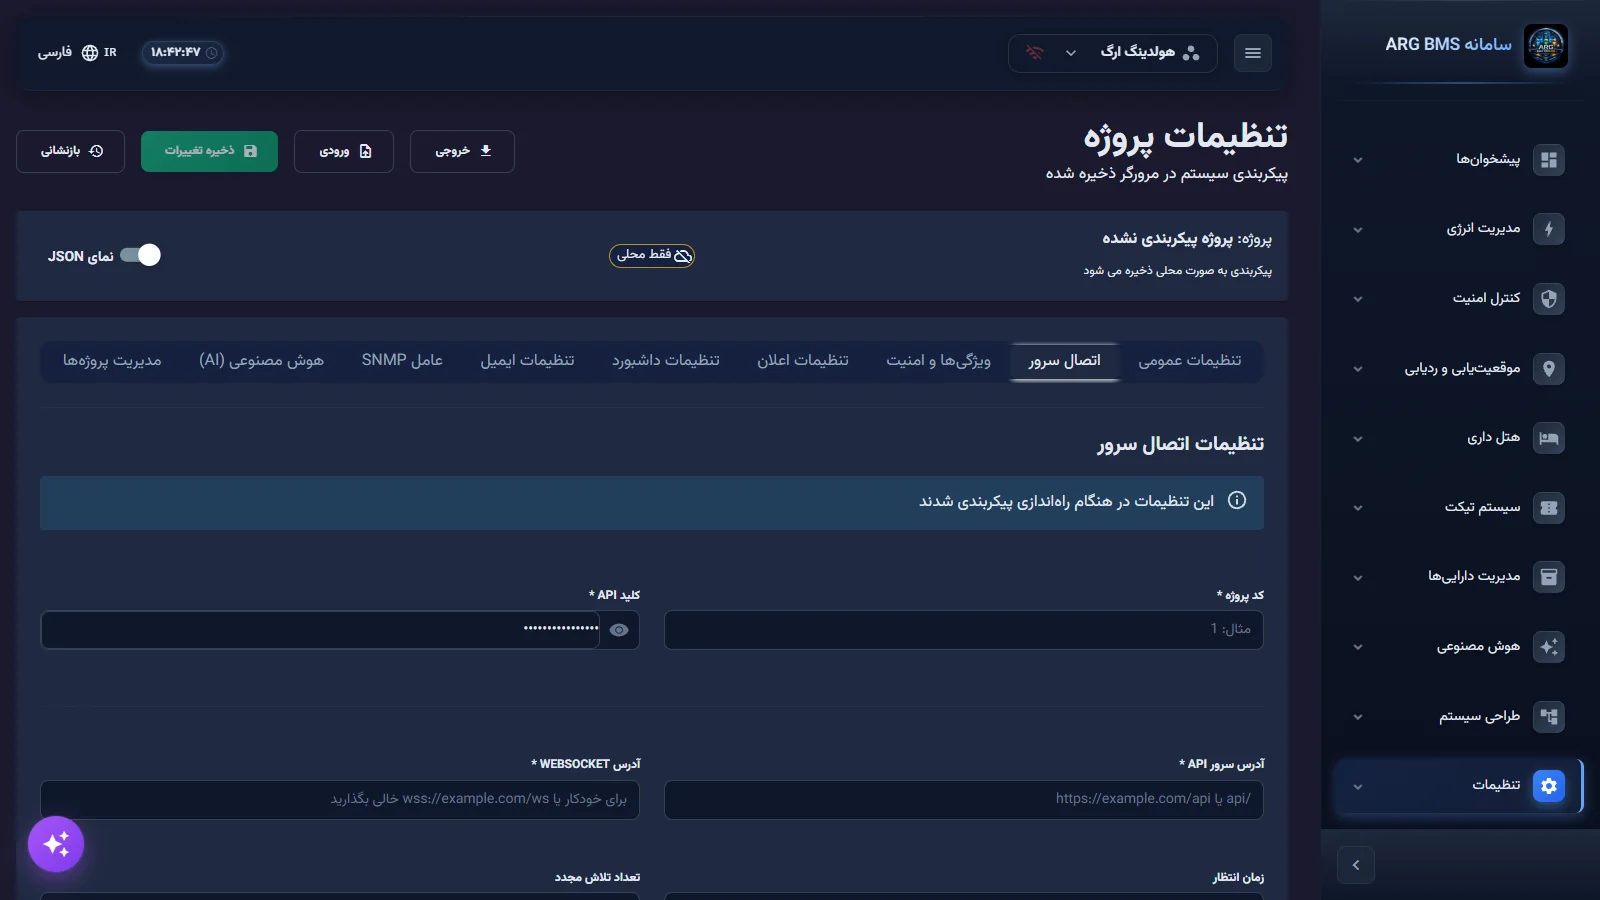This screenshot has height=900, width=1600.
Task: Expand the energy management chevron
Action: click(1358, 230)
